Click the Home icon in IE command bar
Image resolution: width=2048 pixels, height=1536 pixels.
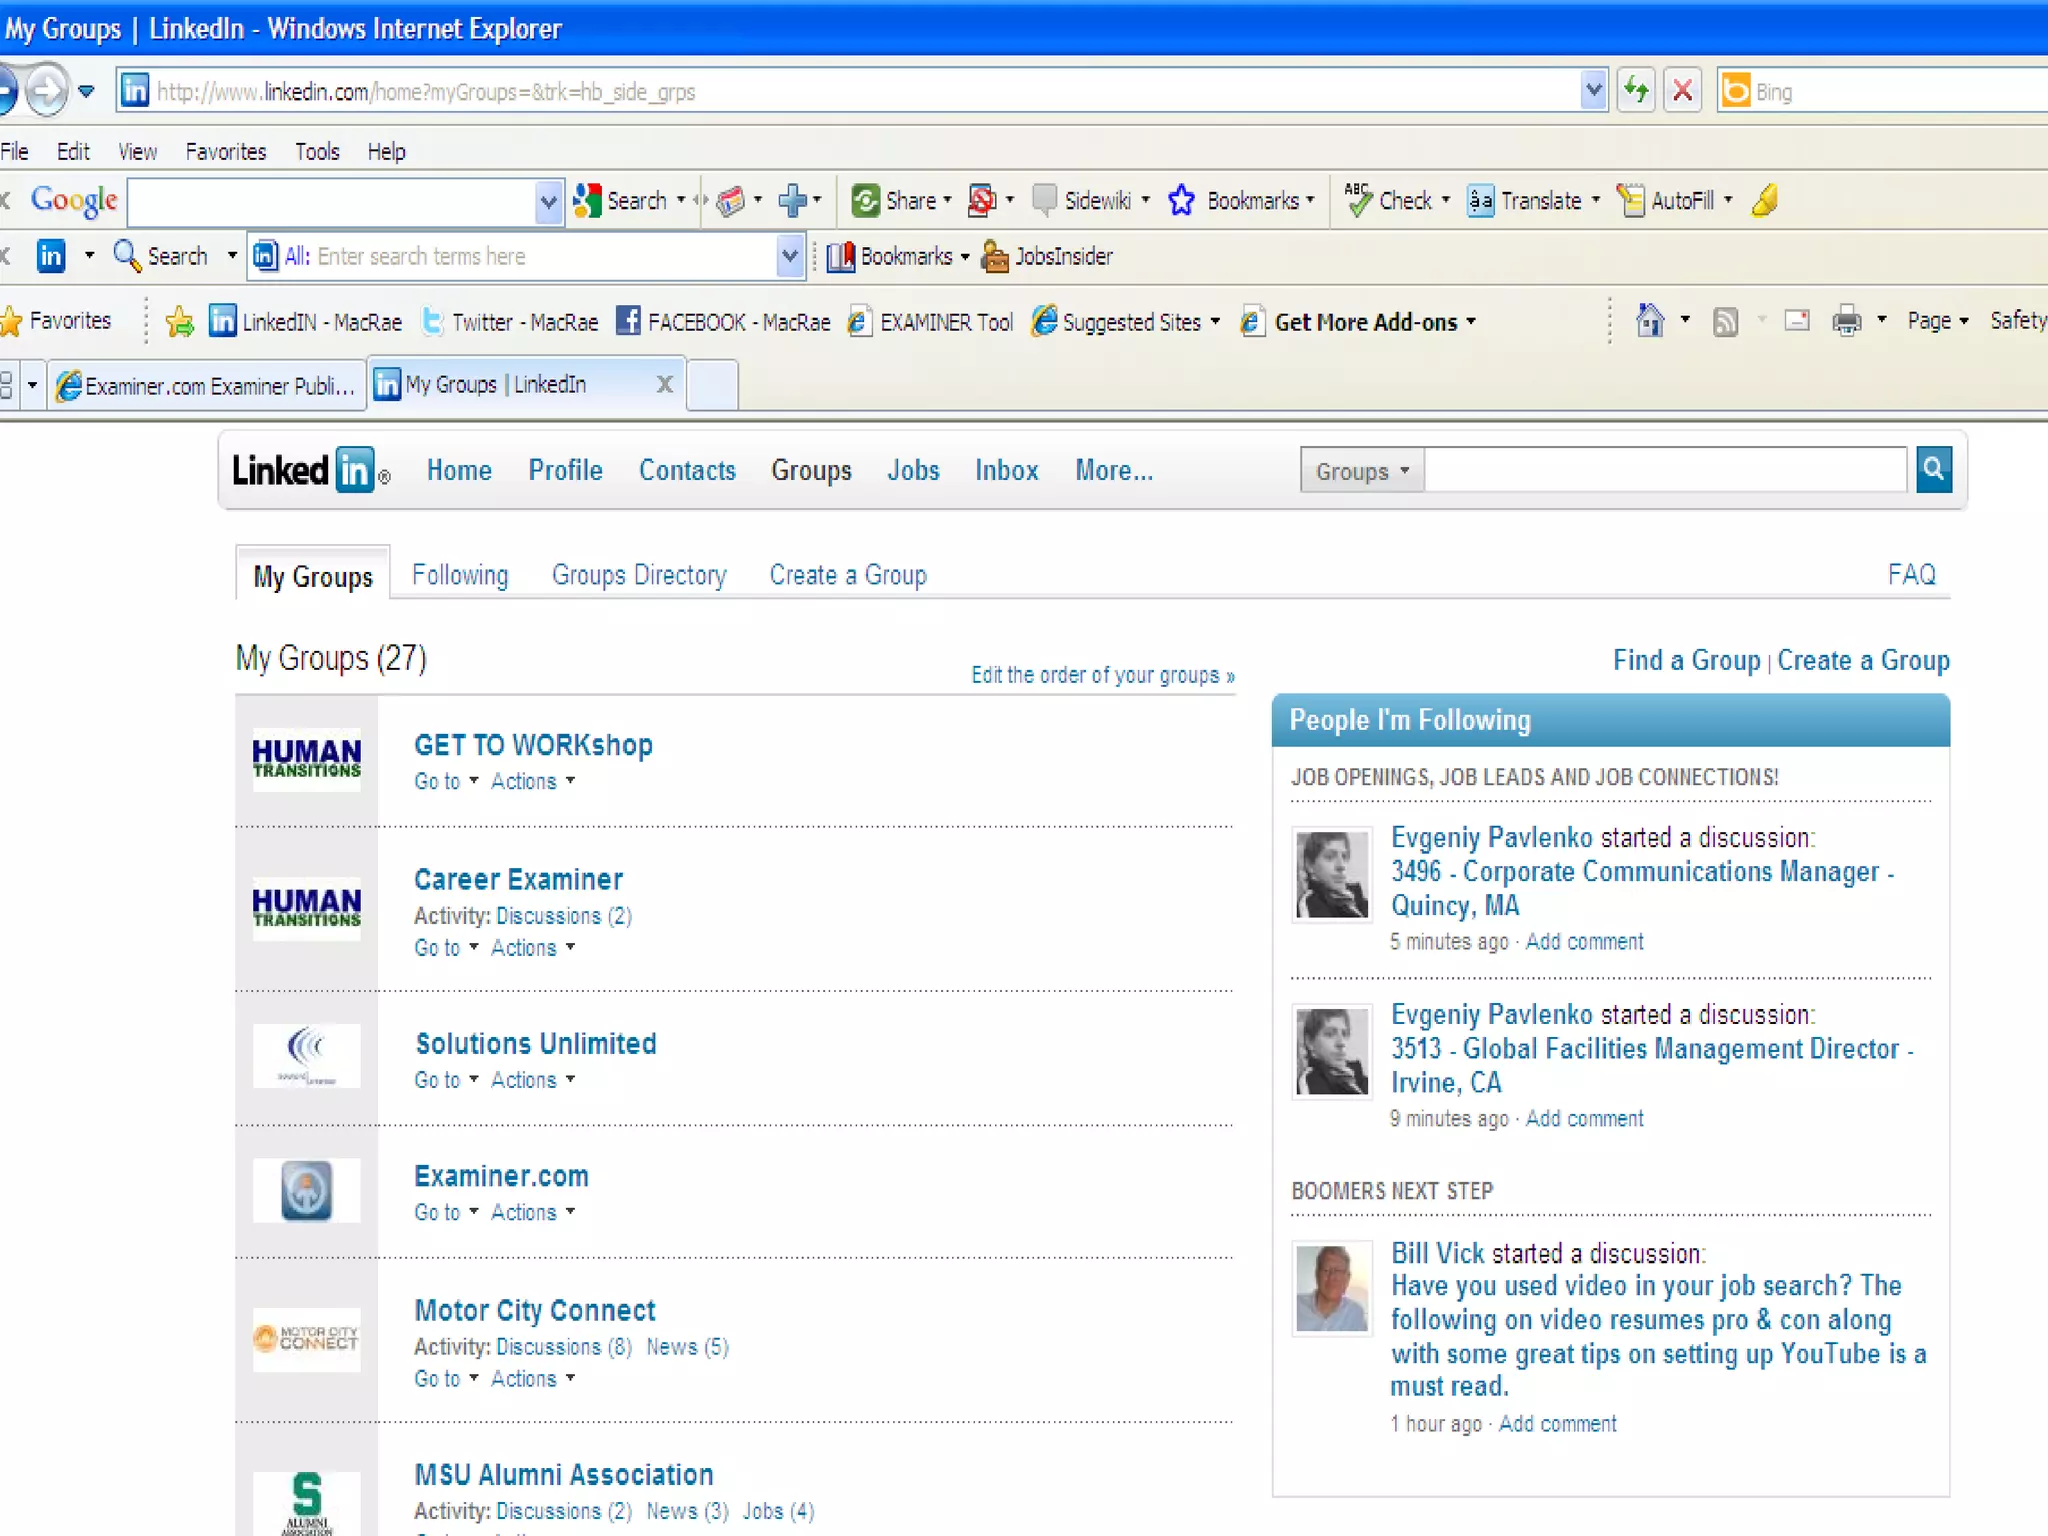tap(1649, 321)
